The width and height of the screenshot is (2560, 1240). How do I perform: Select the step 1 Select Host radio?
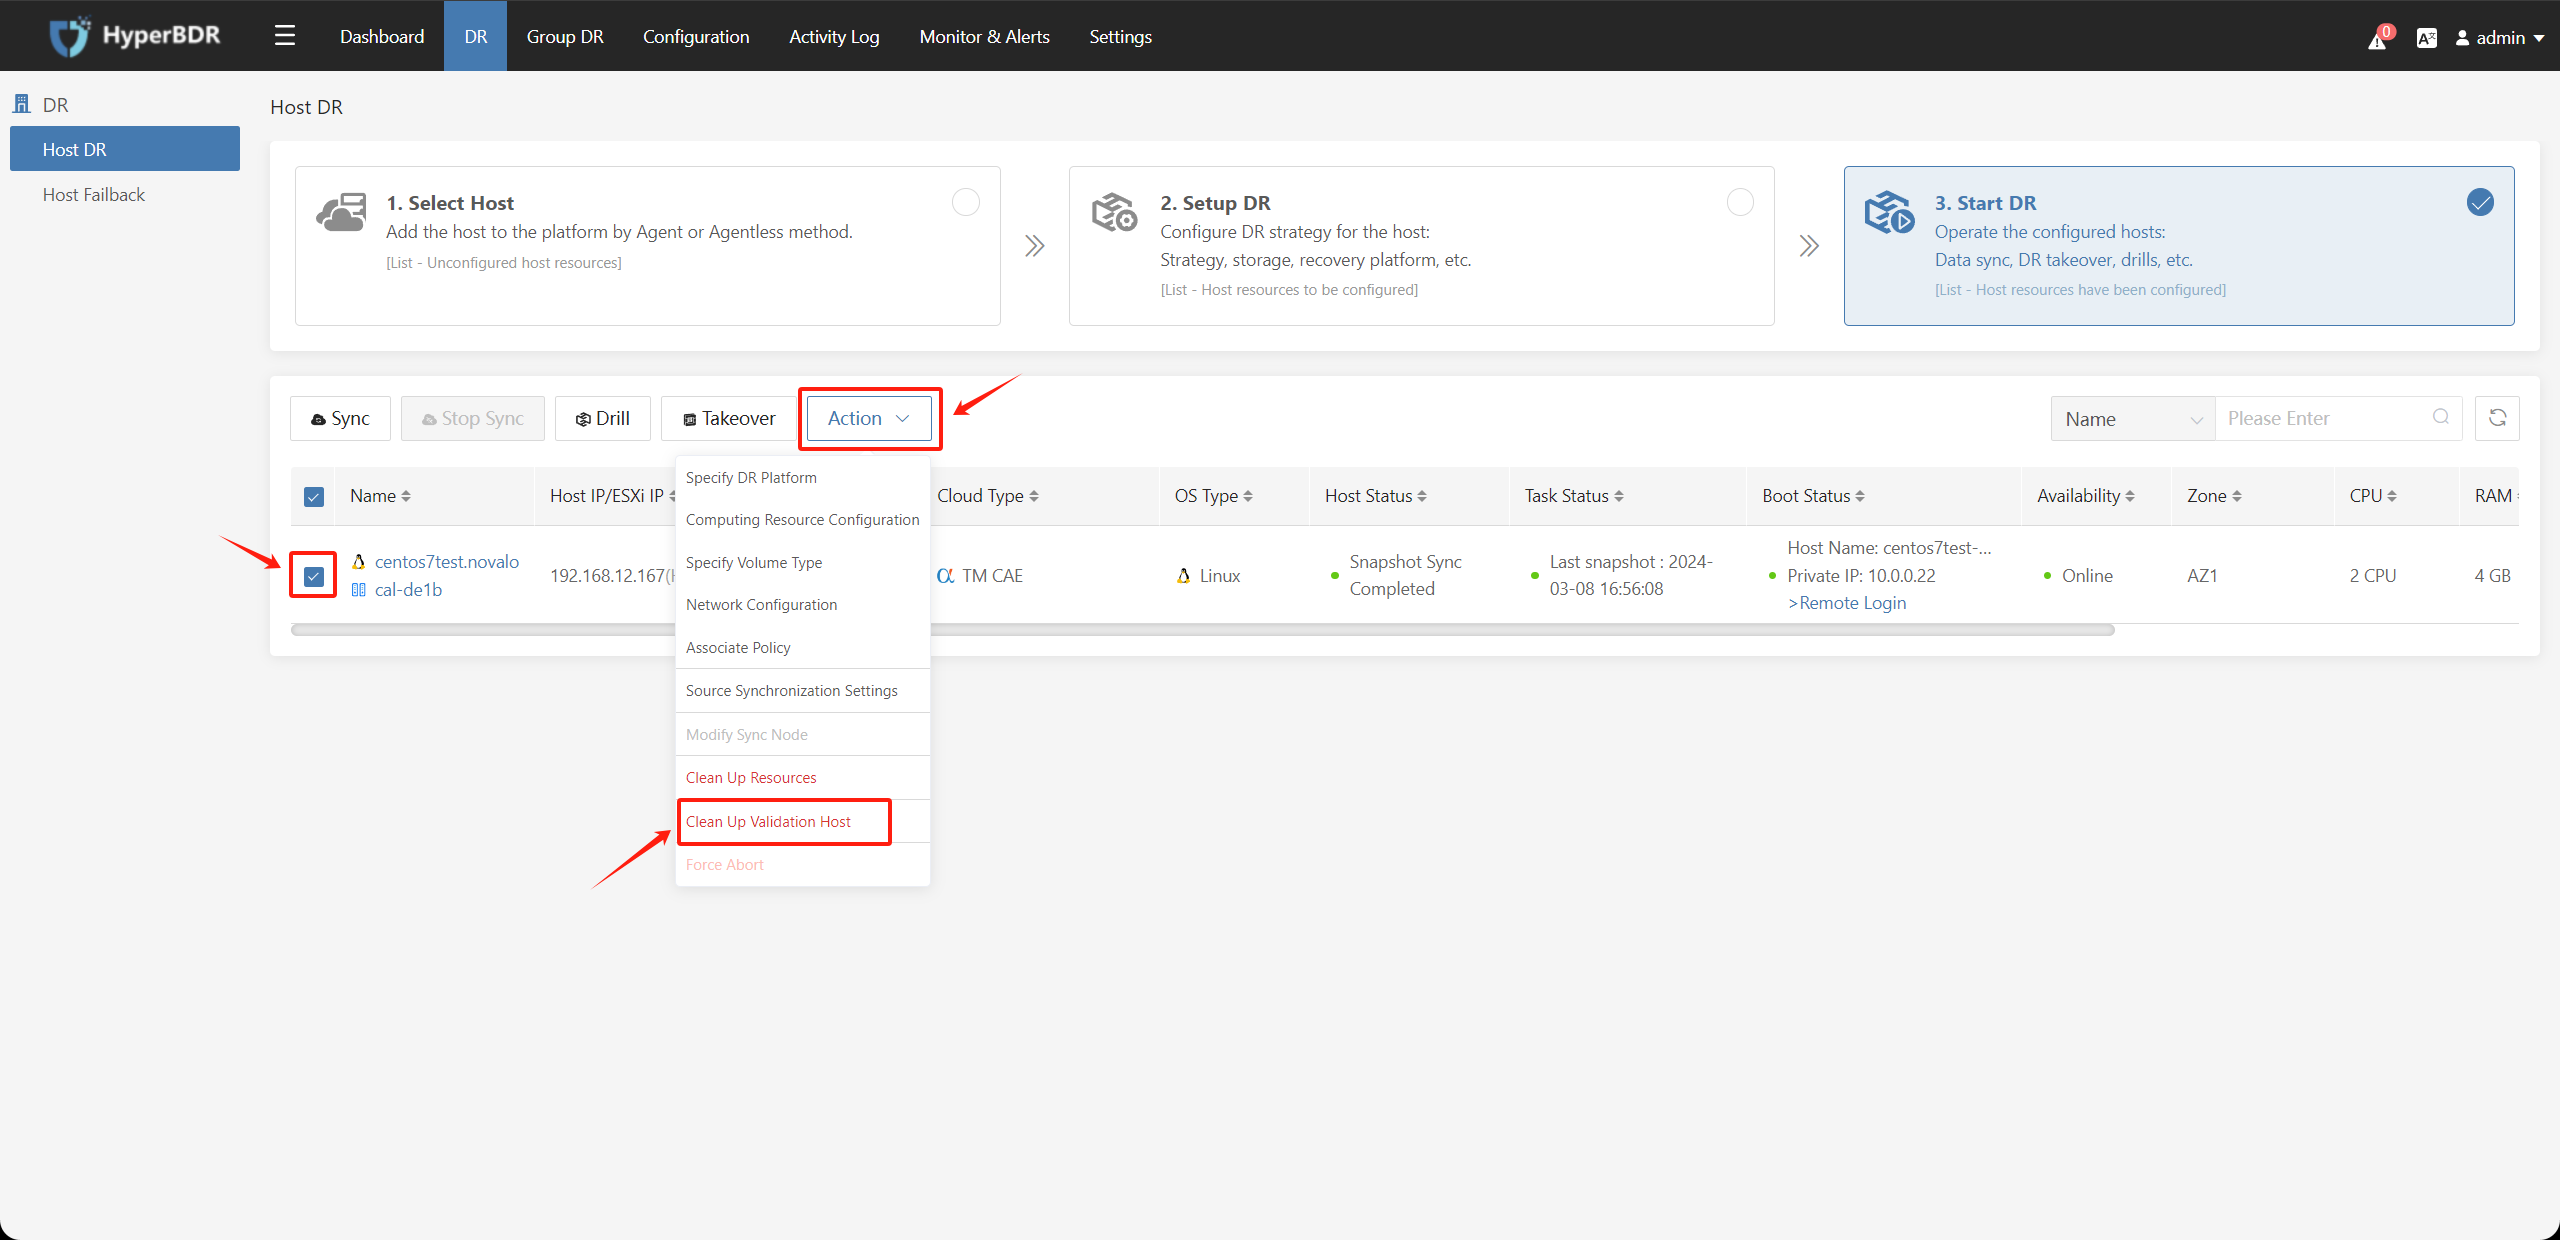point(966,202)
